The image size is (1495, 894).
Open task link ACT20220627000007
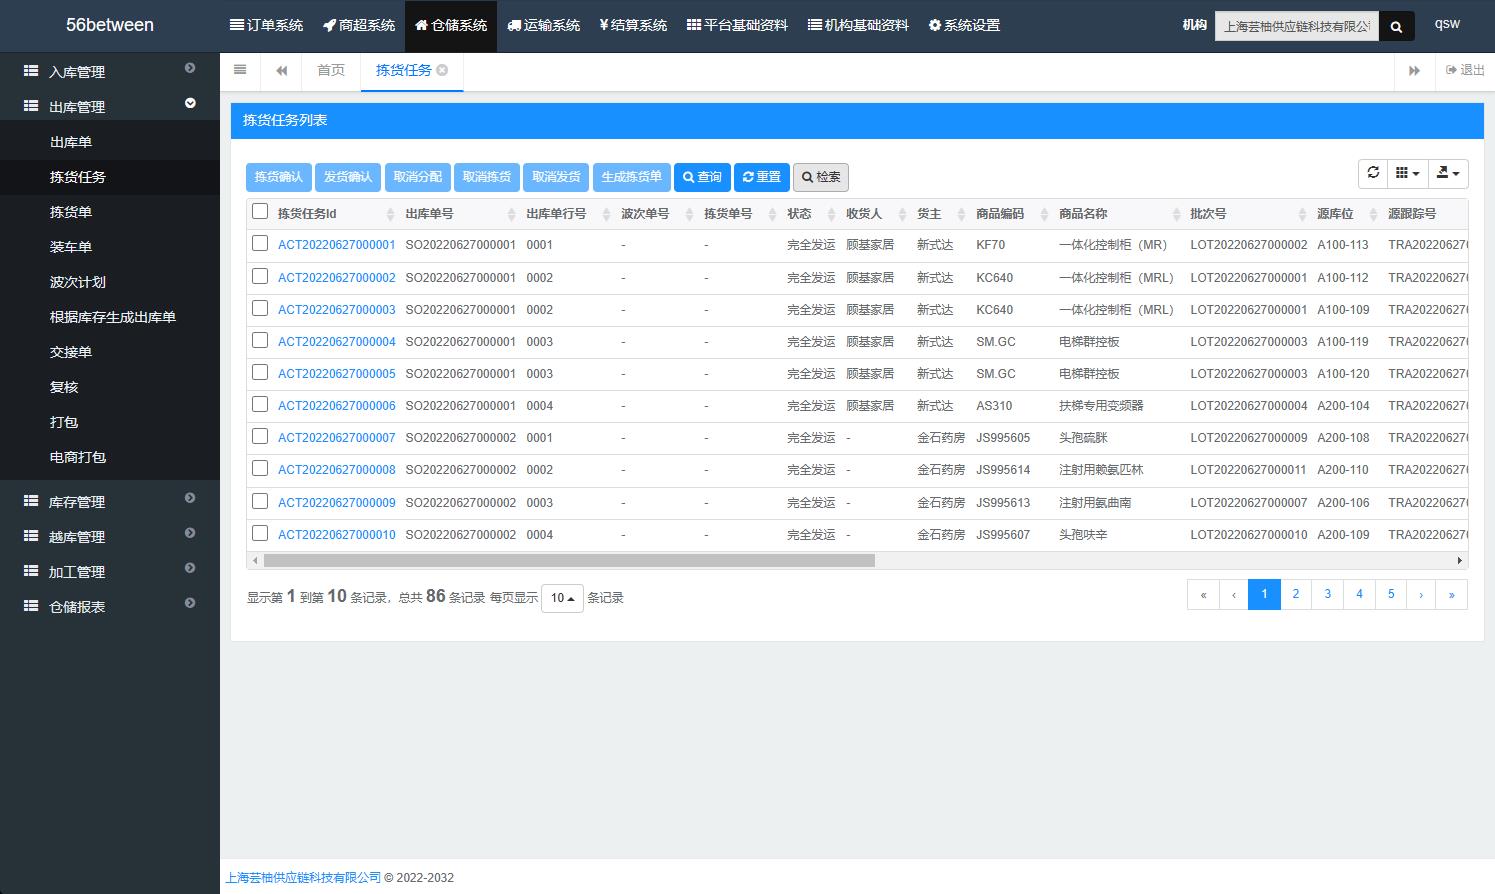coord(336,437)
